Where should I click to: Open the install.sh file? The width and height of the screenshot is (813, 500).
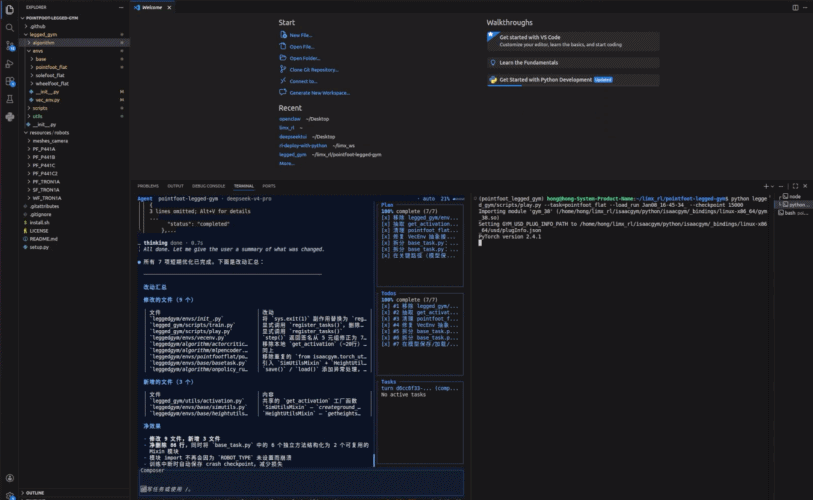39,223
